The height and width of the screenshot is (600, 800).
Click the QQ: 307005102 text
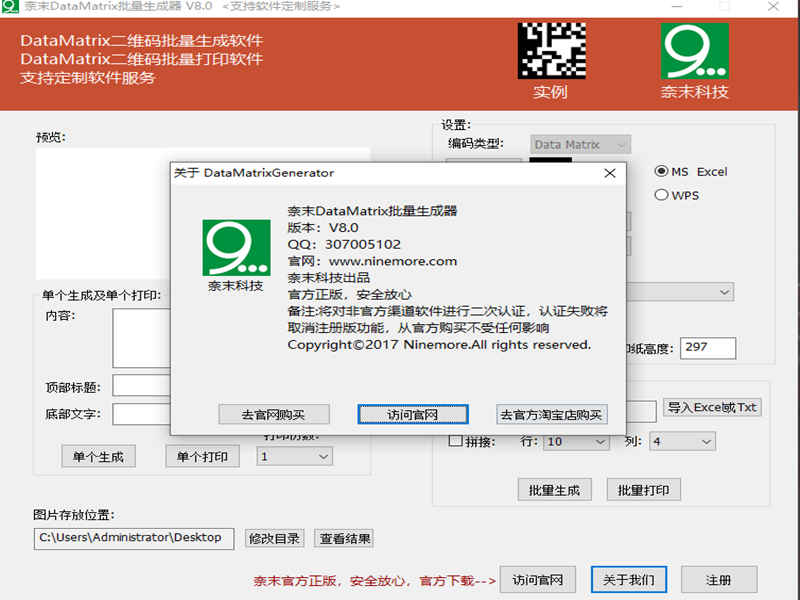click(x=344, y=244)
